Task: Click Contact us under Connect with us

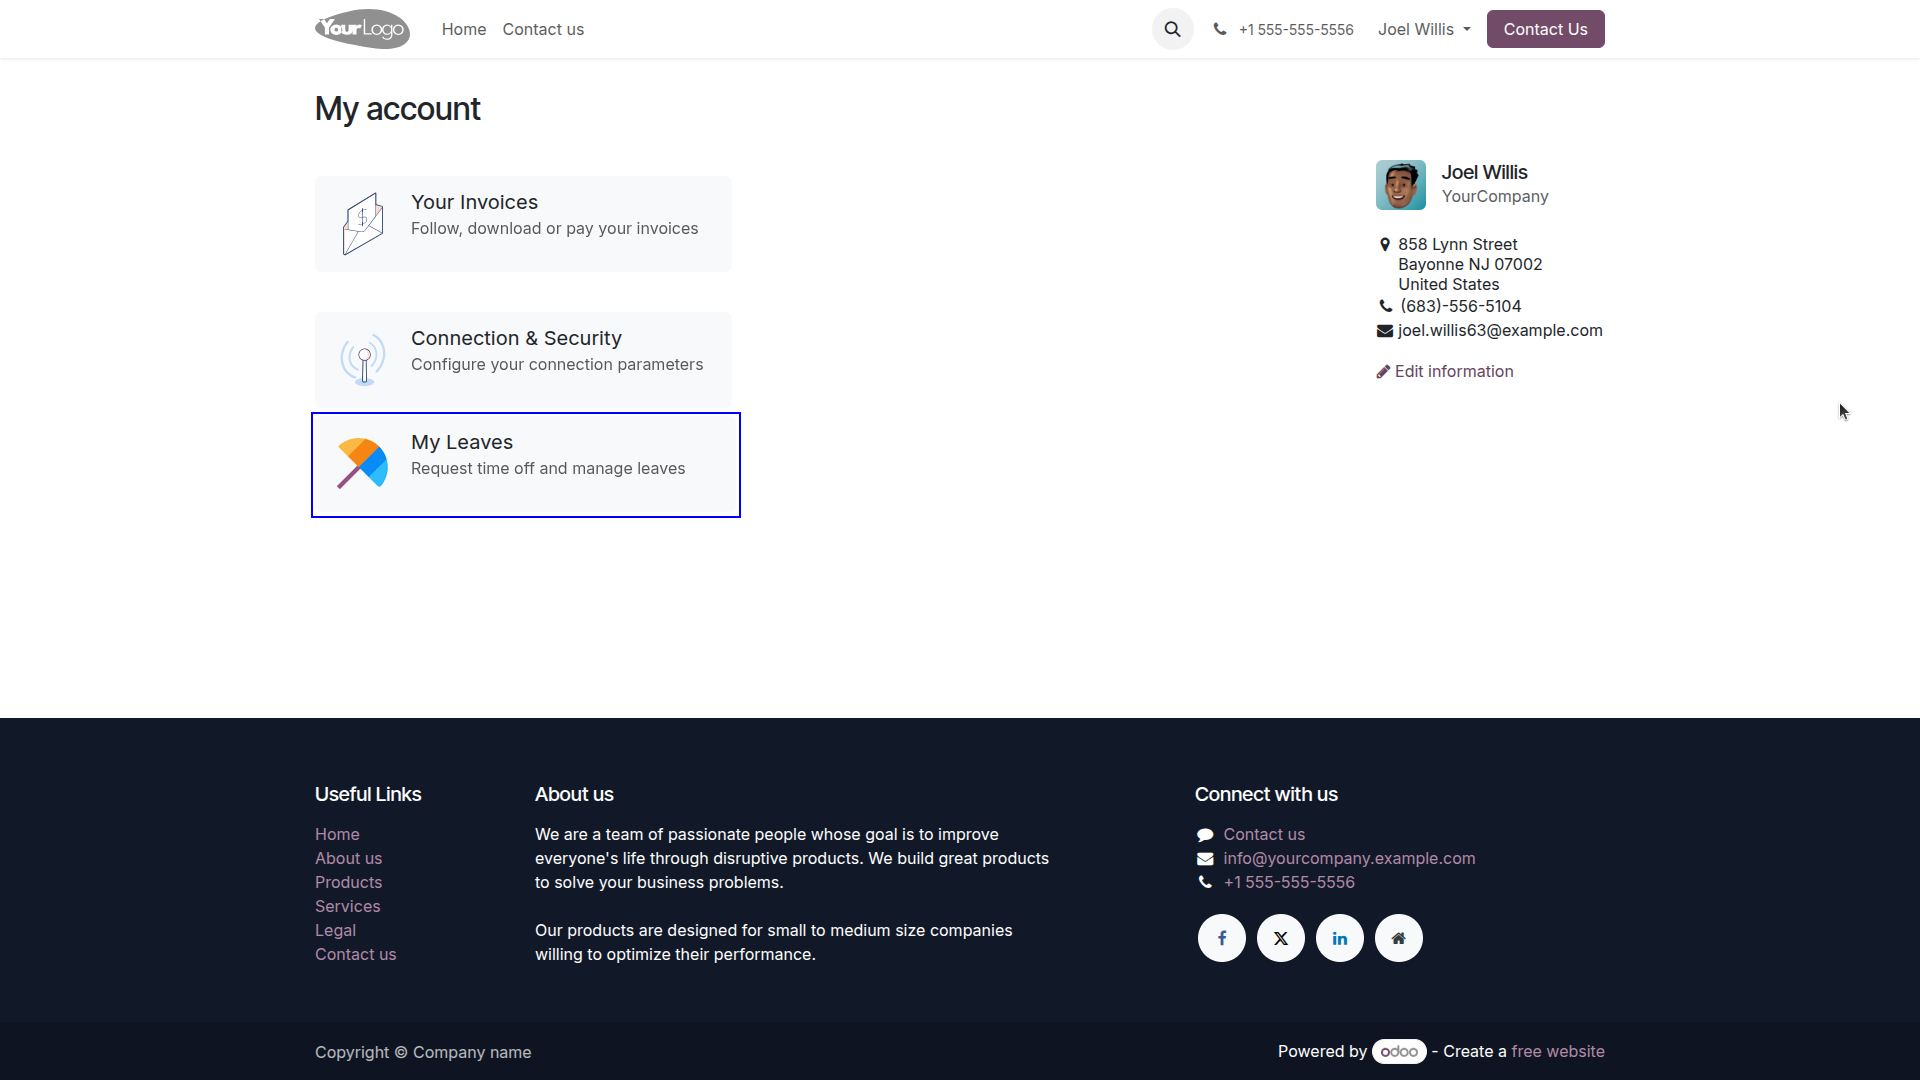Action: (x=1264, y=834)
